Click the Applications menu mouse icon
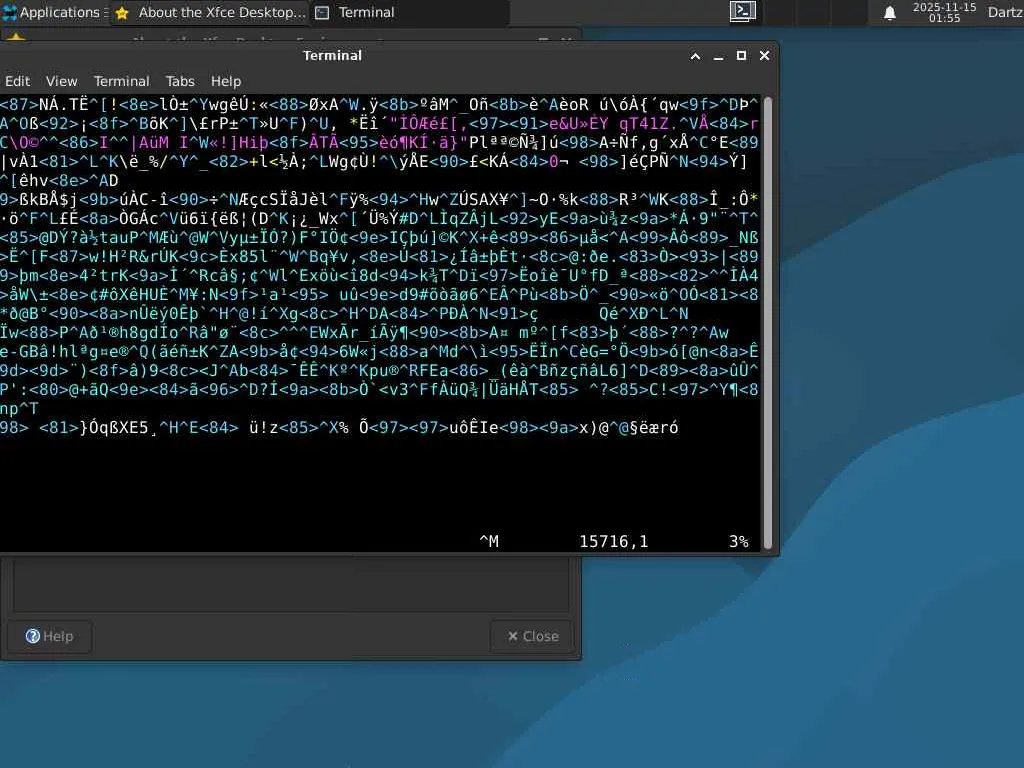Viewport: 1024px width, 768px height. click(x=10, y=12)
